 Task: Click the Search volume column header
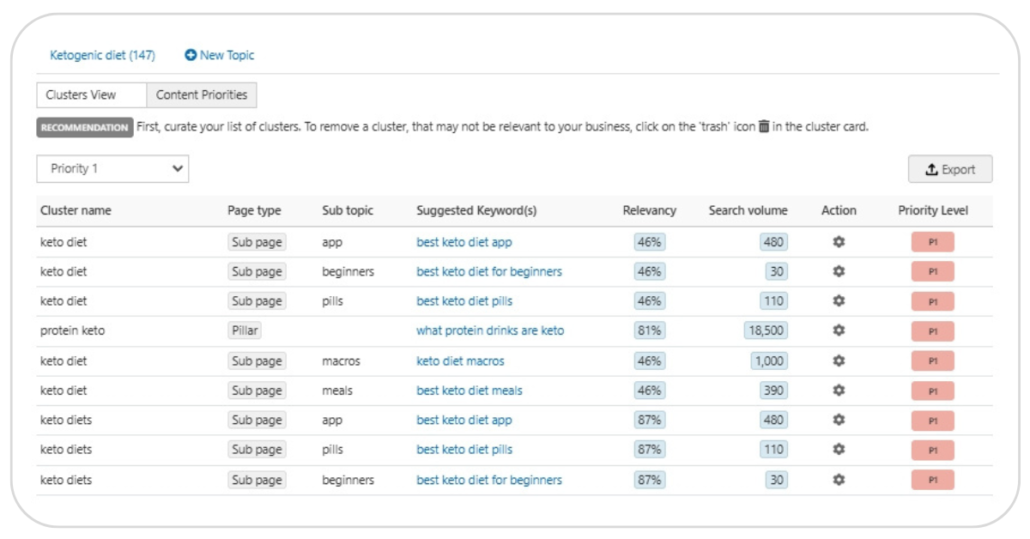748,211
